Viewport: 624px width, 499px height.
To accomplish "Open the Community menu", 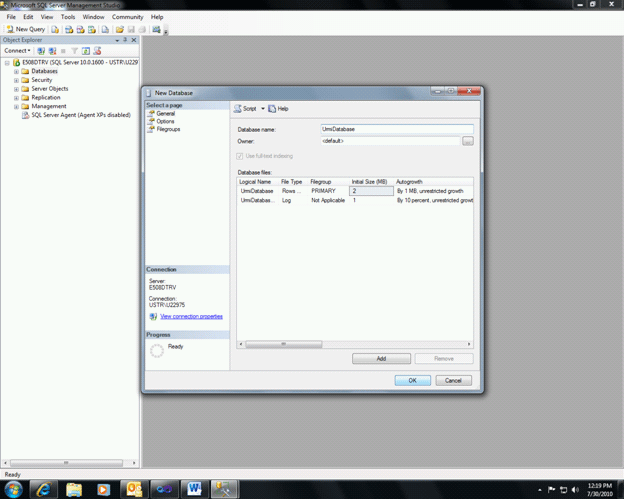I will (127, 17).
